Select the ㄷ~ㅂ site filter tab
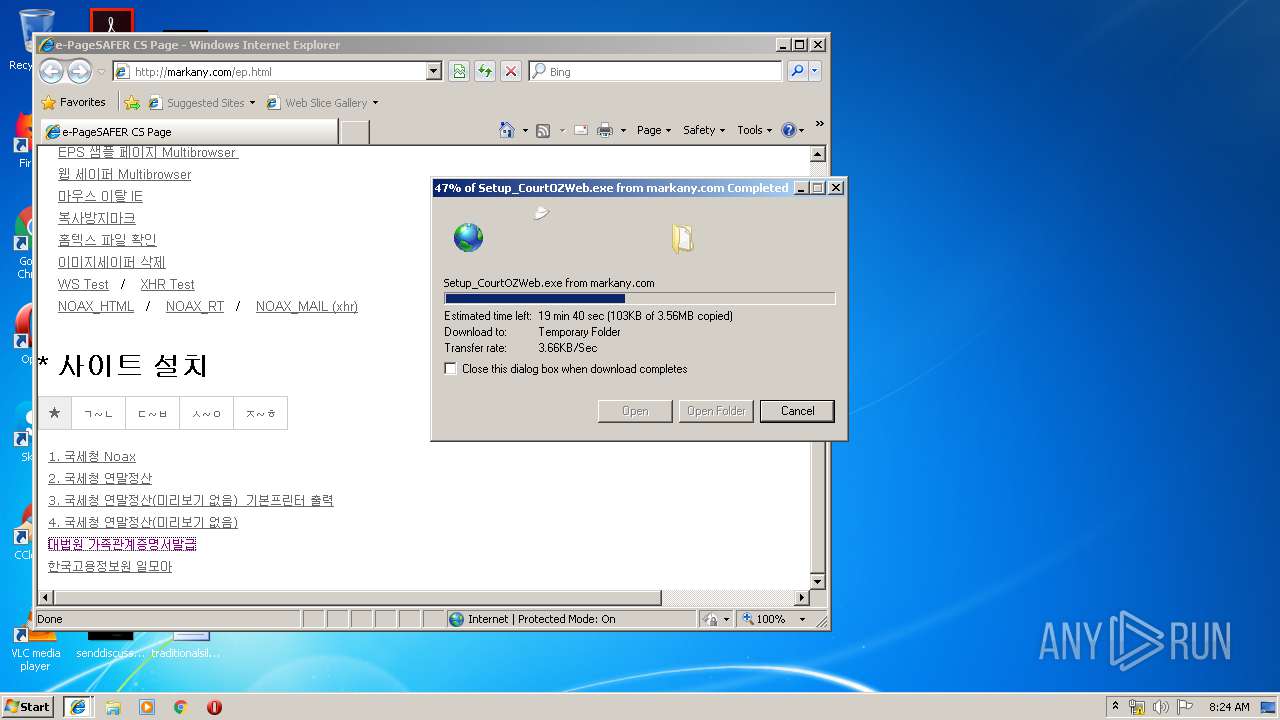Viewport: 1280px width, 720px height. pos(152,413)
